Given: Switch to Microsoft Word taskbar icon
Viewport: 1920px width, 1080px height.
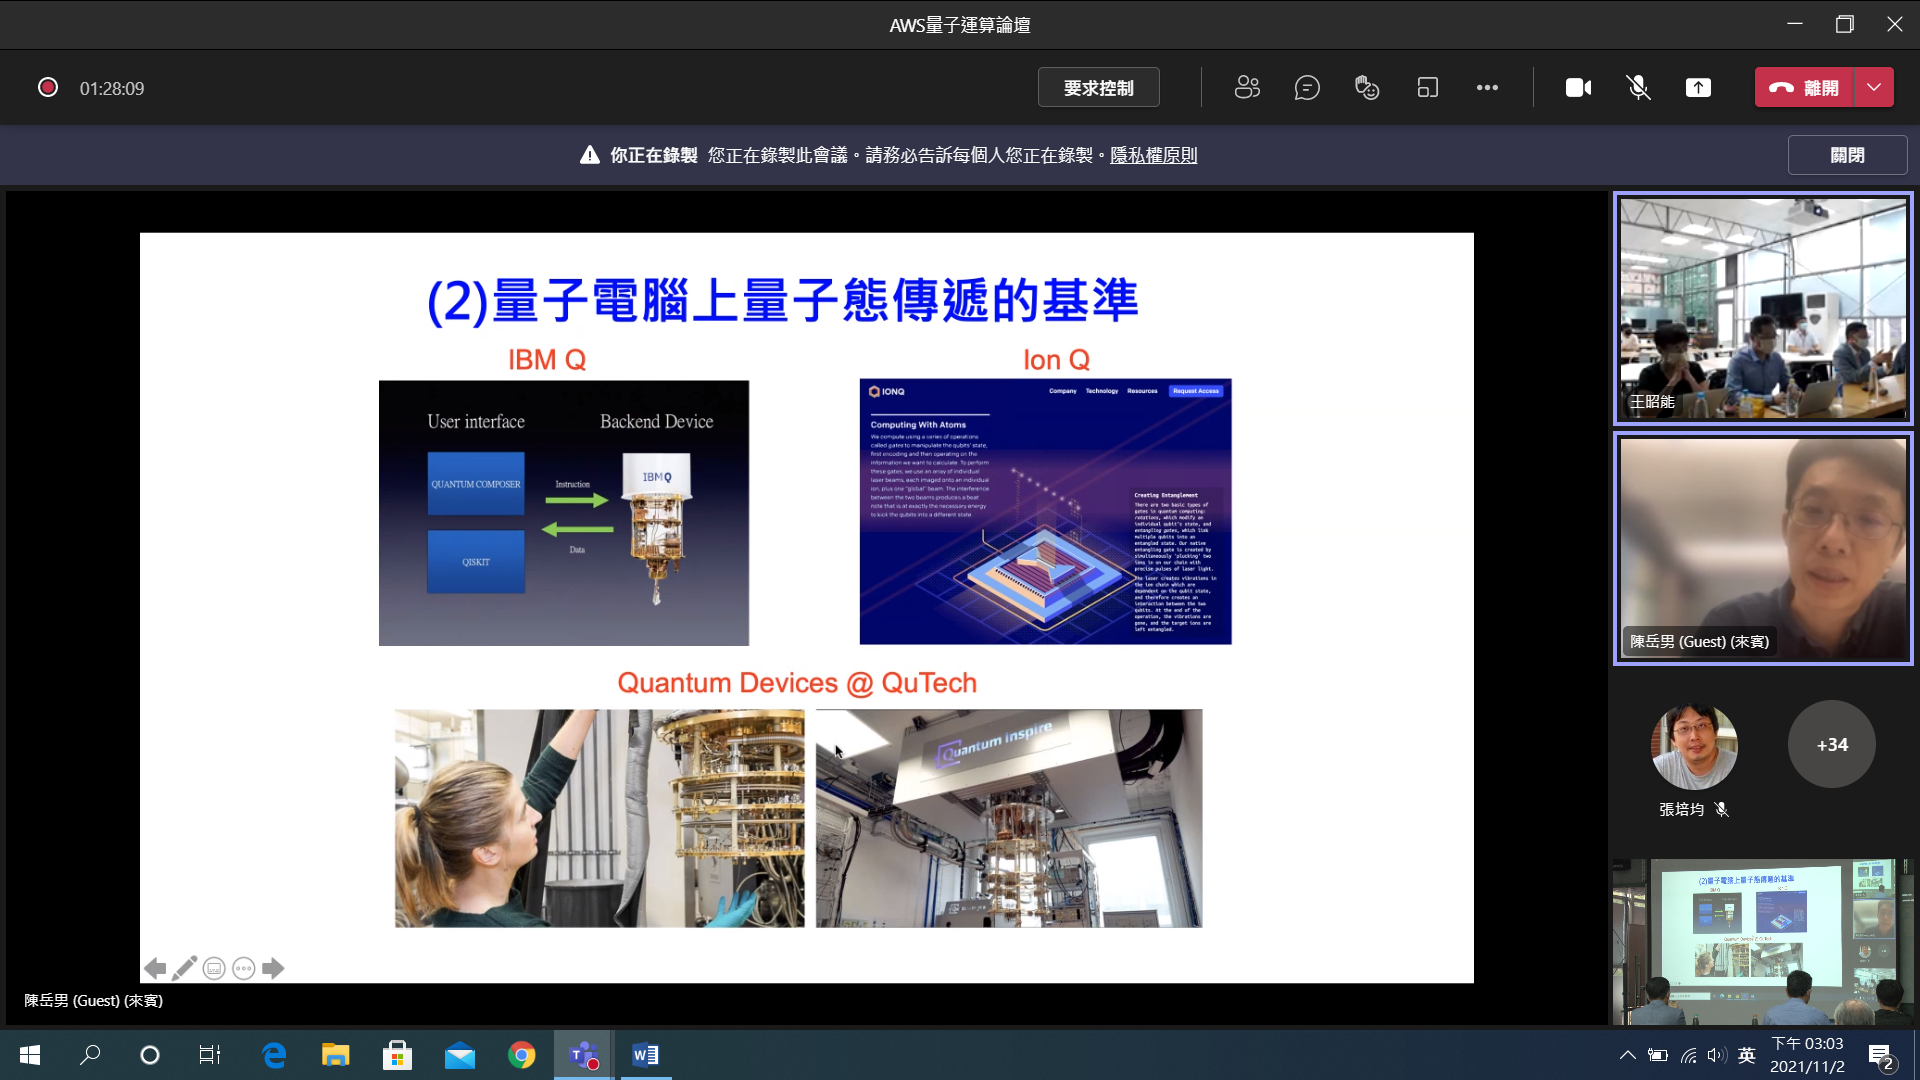Looking at the screenshot, I should [646, 1055].
